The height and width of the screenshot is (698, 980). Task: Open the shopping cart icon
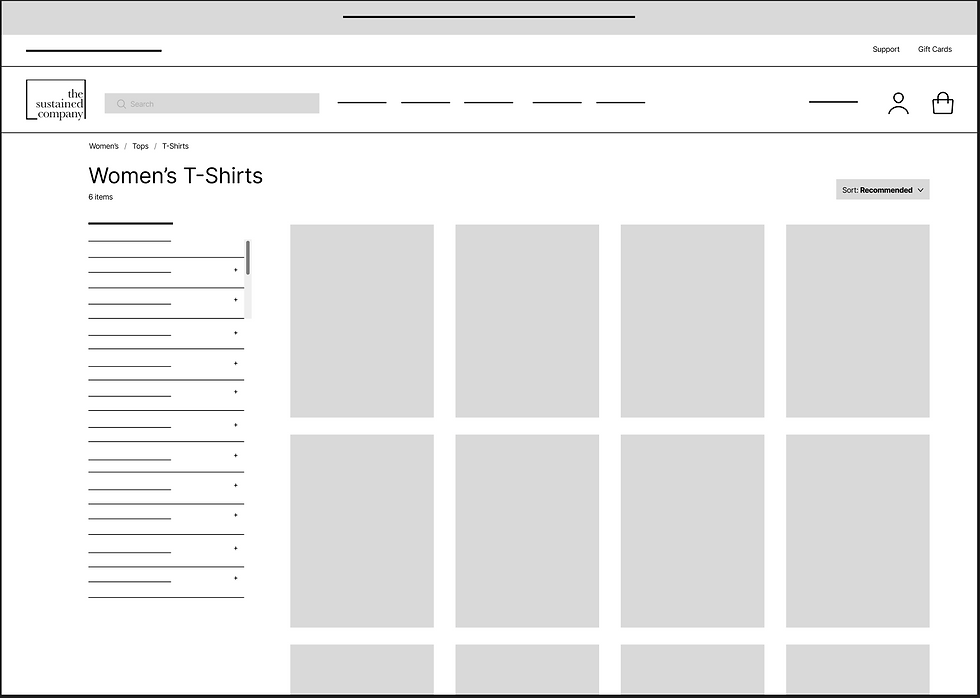pos(942,103)
